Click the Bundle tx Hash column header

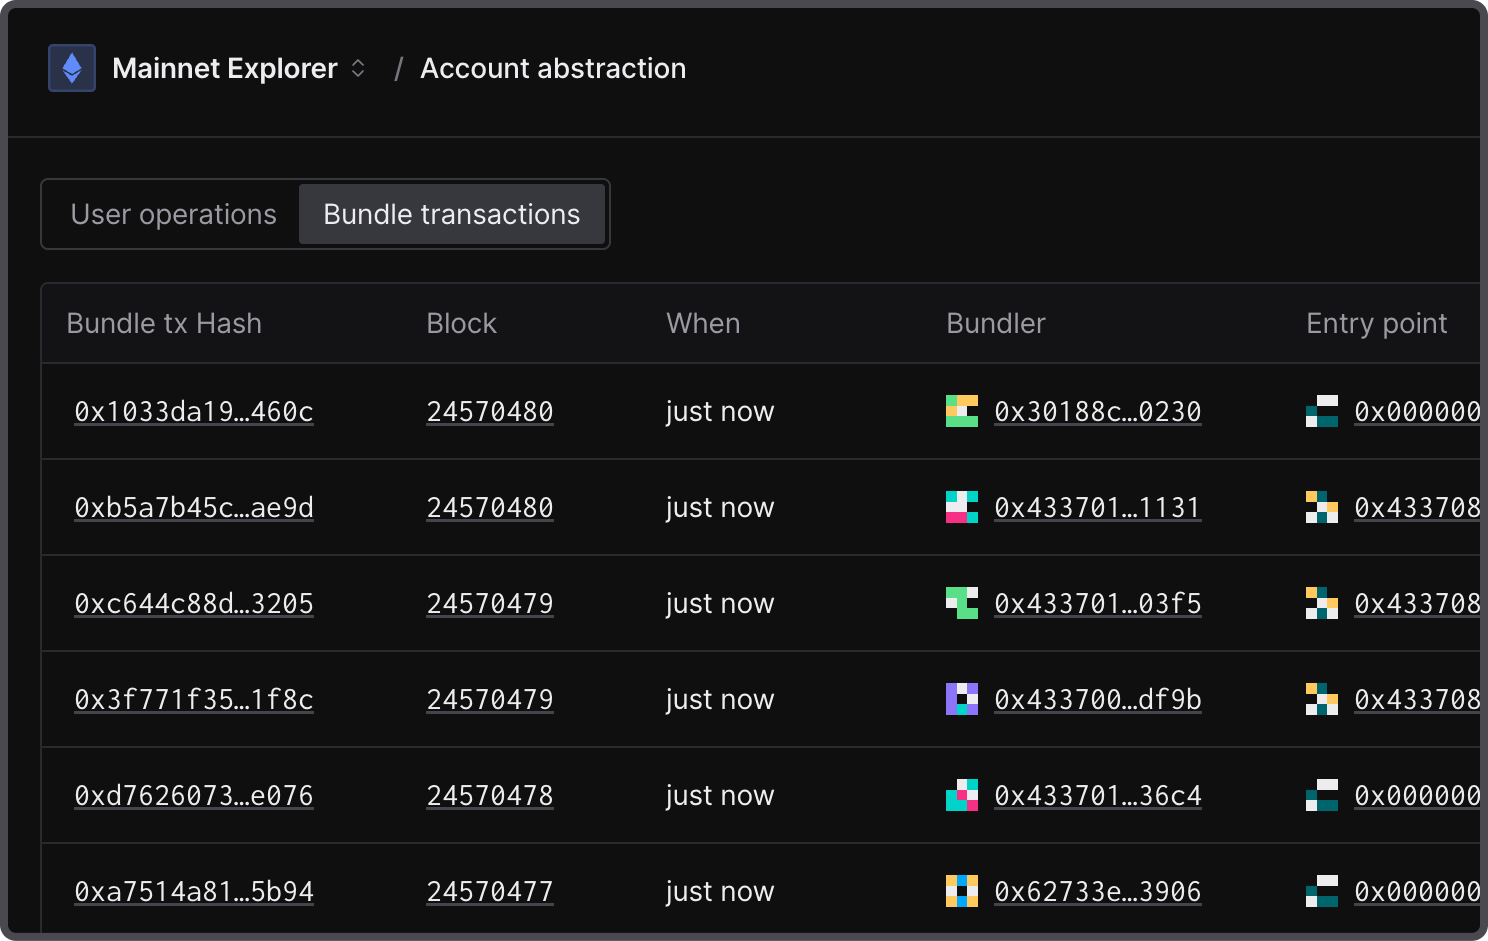tap(164, 323)
